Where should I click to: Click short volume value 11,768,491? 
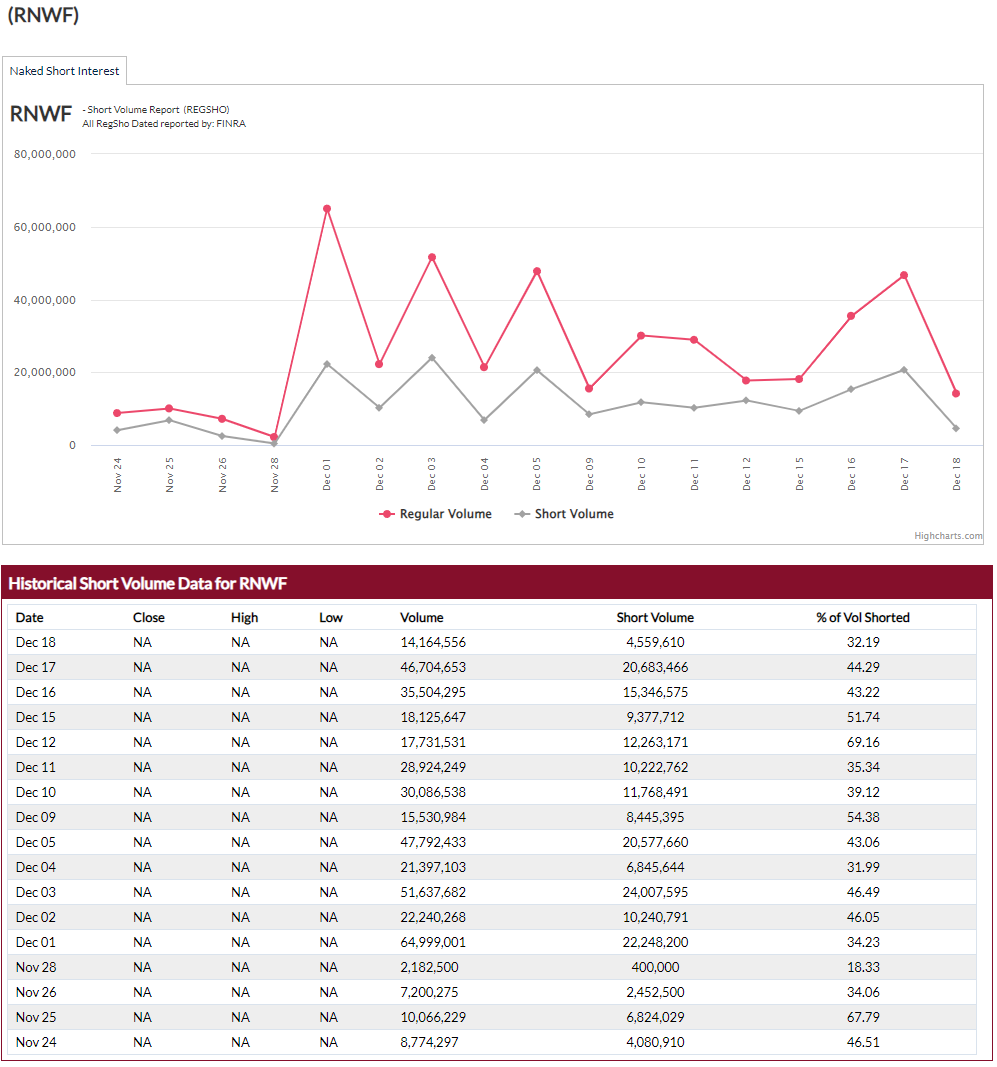coord(655,792)
